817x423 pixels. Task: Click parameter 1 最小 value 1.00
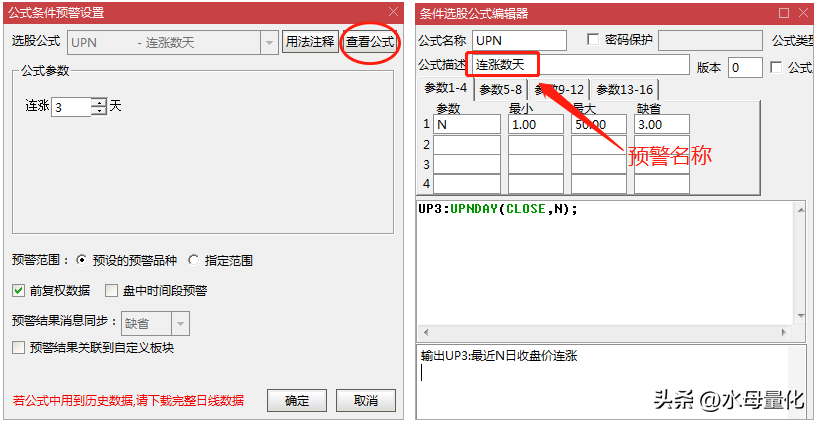pyautogui.click(x=536, y=125)
